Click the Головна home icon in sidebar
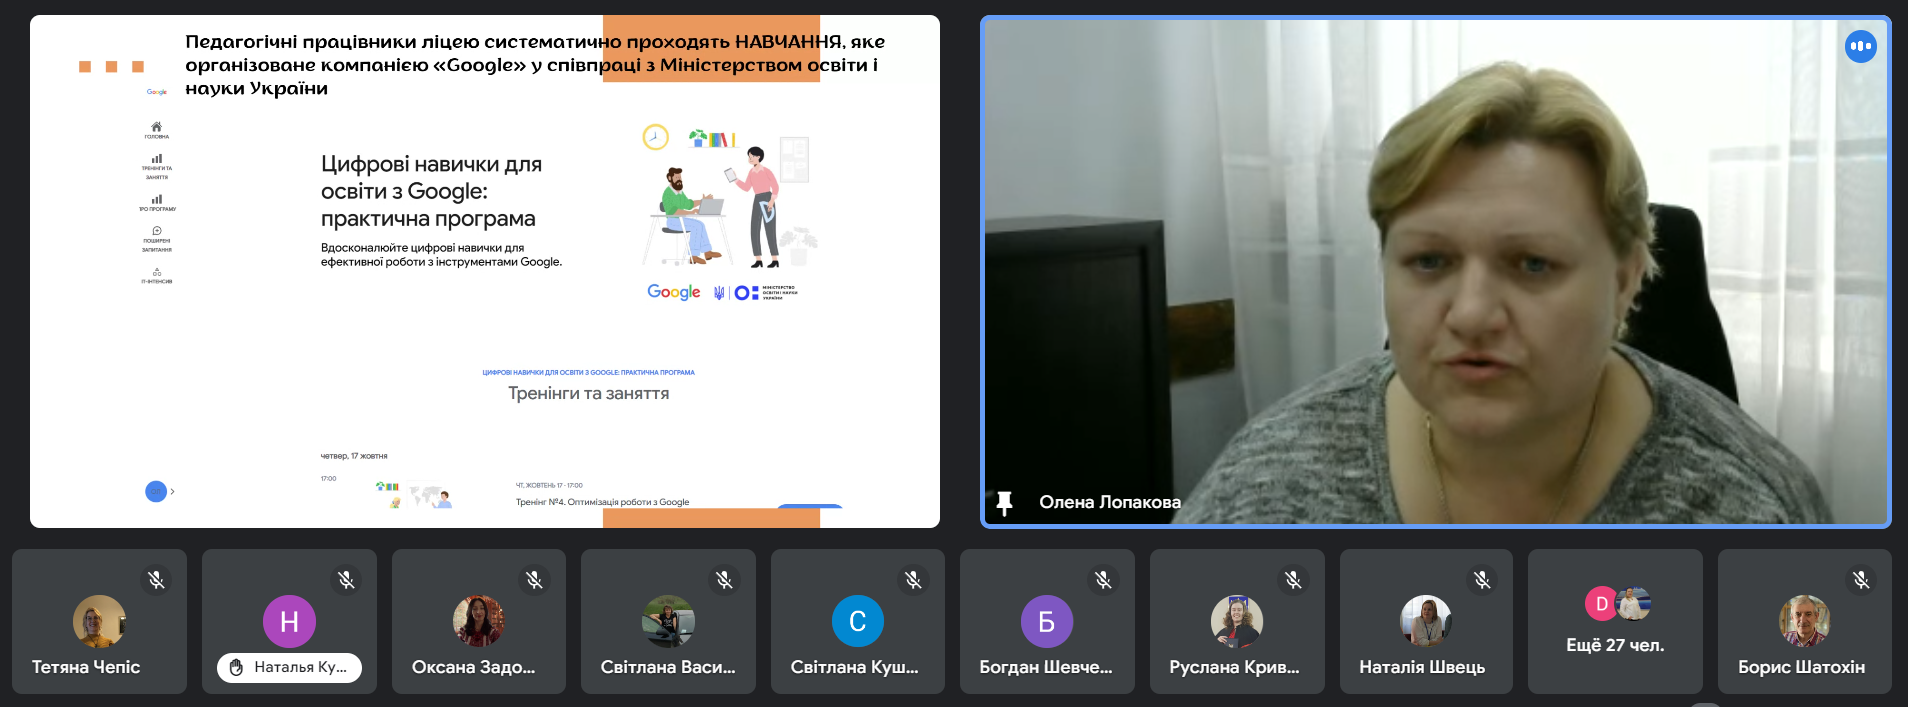 coord(156,127)
